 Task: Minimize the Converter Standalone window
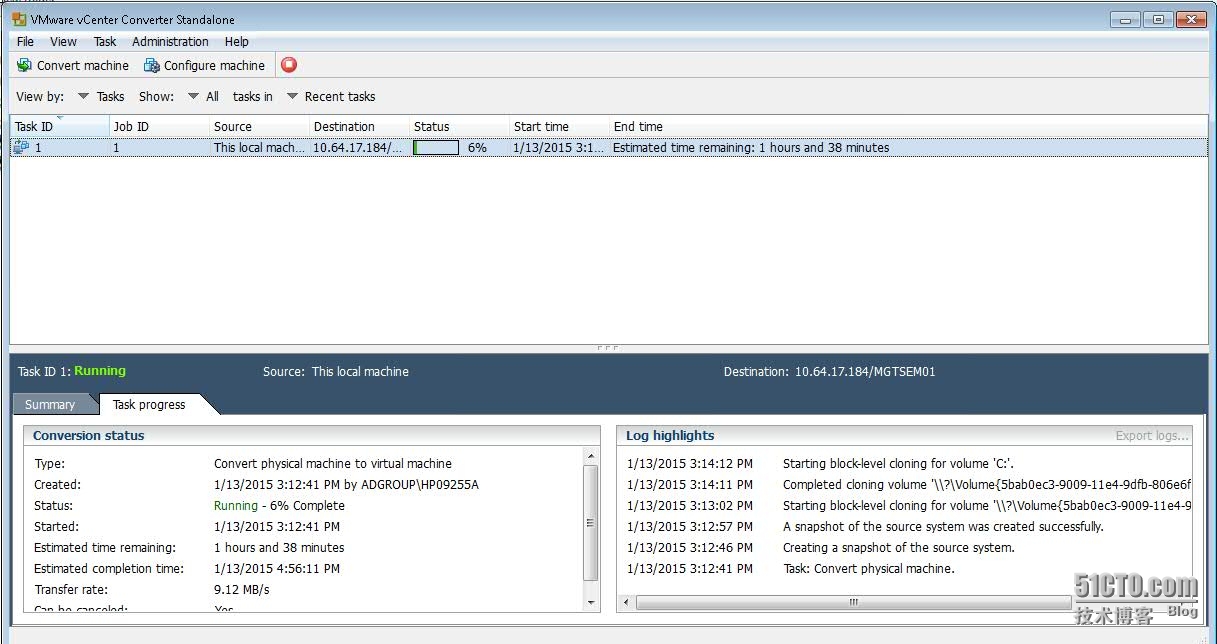click(1126, 19)
